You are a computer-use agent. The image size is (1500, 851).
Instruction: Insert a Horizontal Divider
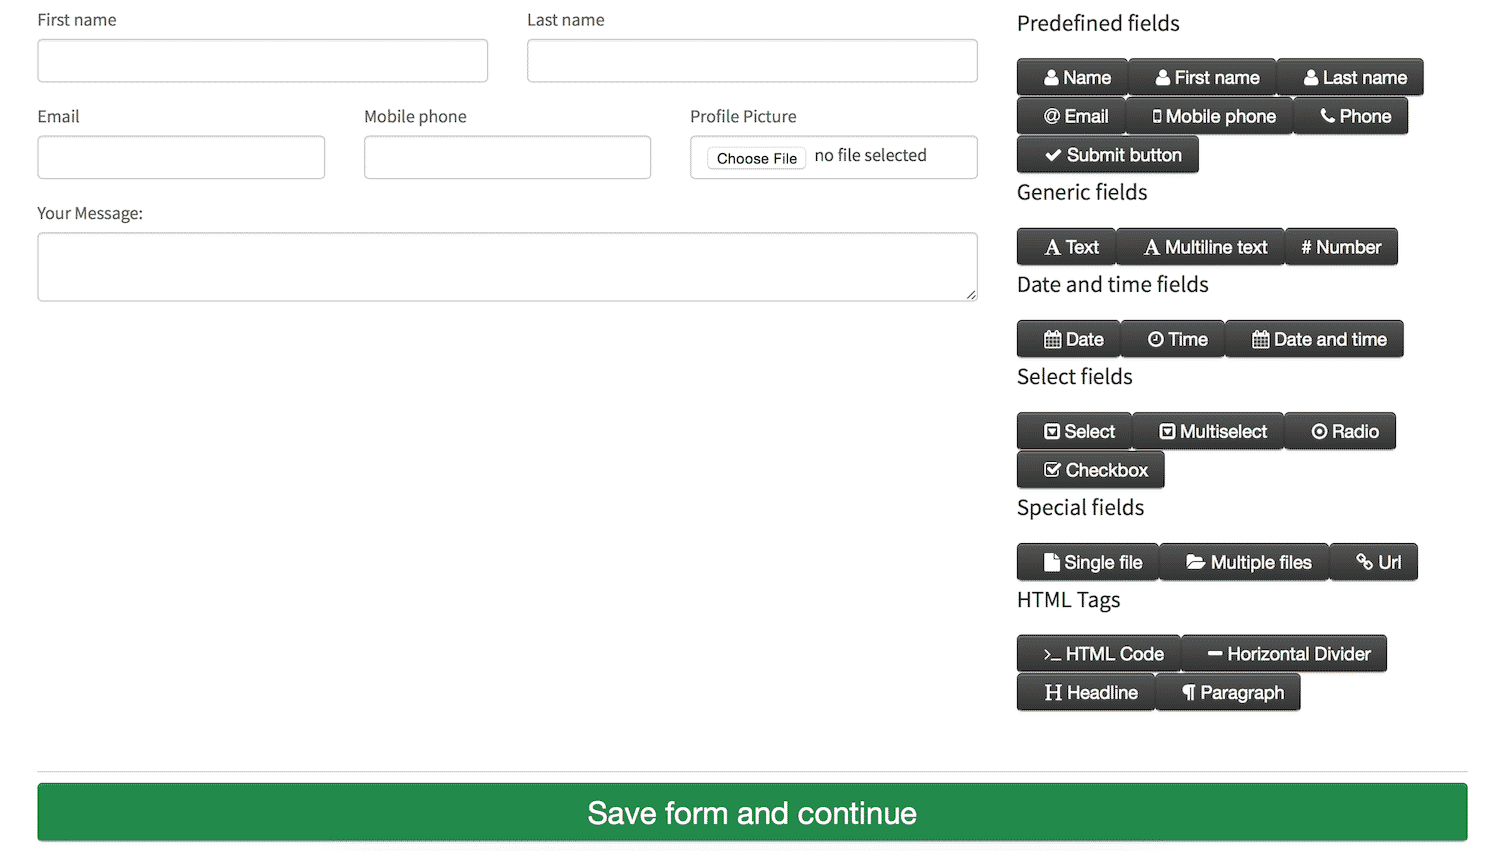(1283, 654)
